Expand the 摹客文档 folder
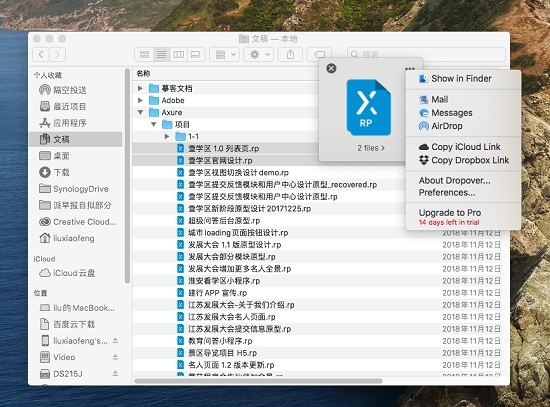 pyautogui.click(x=140, y=88)
